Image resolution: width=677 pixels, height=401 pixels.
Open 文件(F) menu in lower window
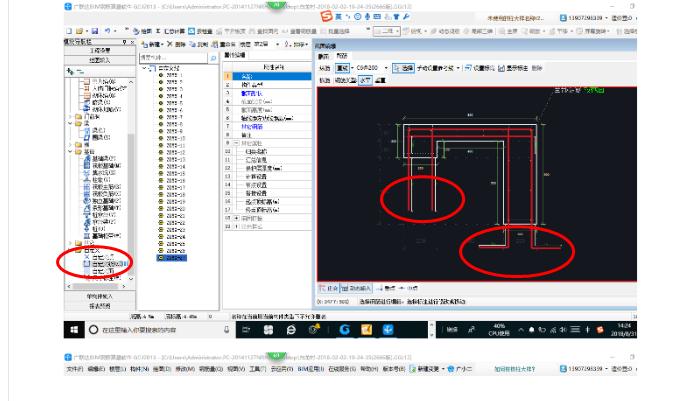pyautogui.click(x=75, y=369)
